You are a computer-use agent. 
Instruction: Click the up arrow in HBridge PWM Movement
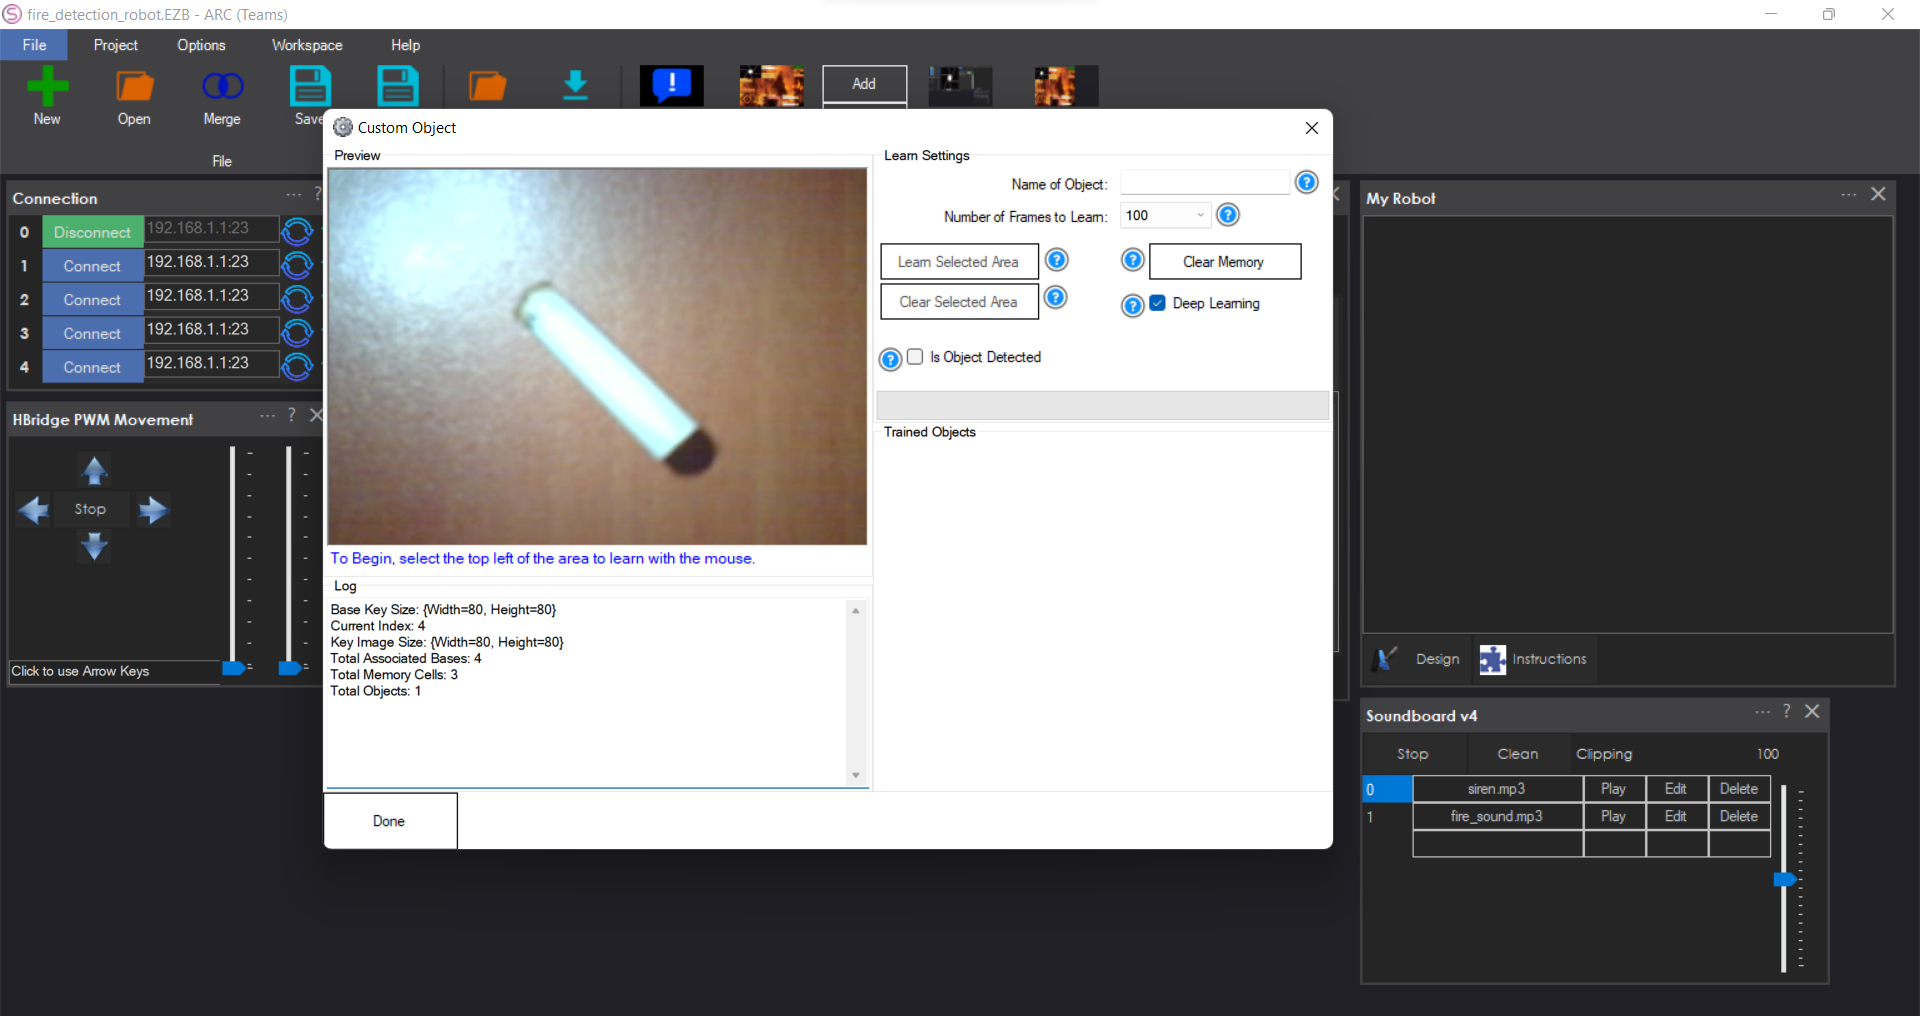(x=93, y=471)
